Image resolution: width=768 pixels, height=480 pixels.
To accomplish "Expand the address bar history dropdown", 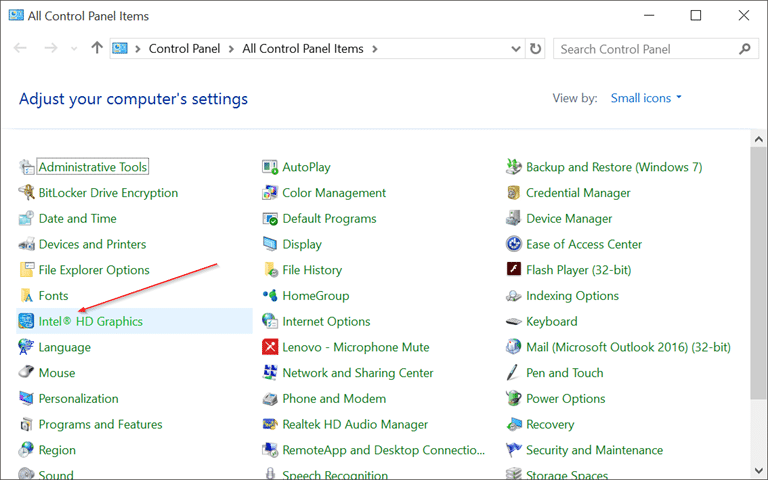I will point(515,48).
